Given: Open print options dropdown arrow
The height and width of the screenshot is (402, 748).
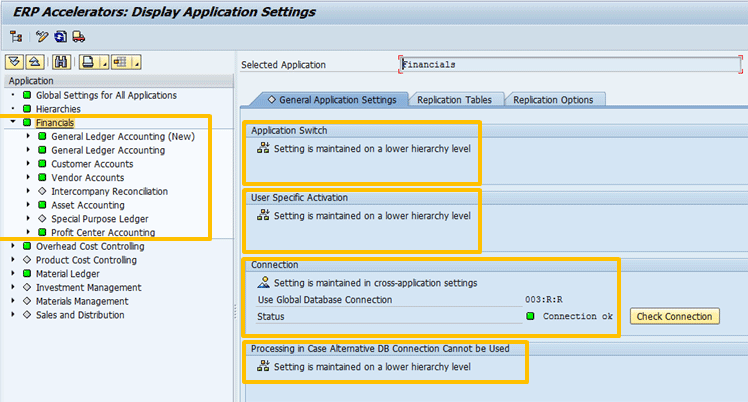Looking at the screenshot, I should coord(104,62).
